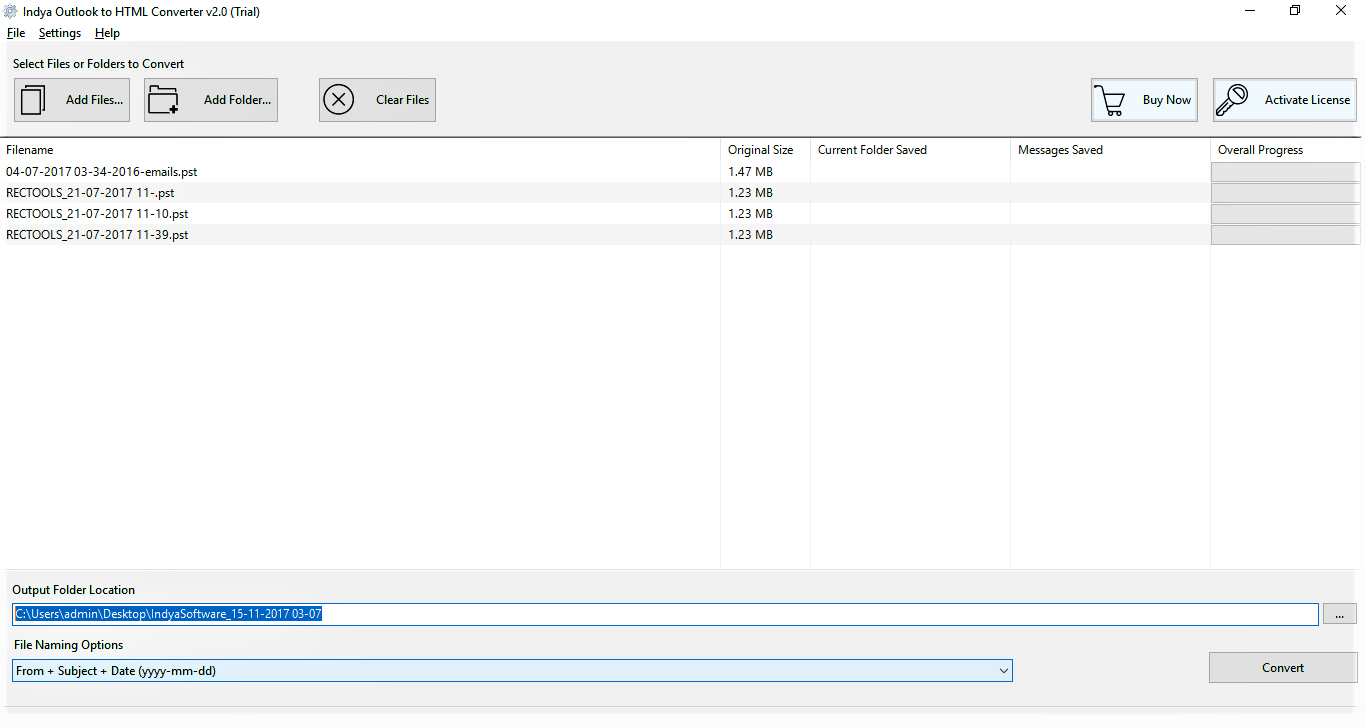Open the File menu
Viewport: 1366px width, 728px height.
pos(16,33)
